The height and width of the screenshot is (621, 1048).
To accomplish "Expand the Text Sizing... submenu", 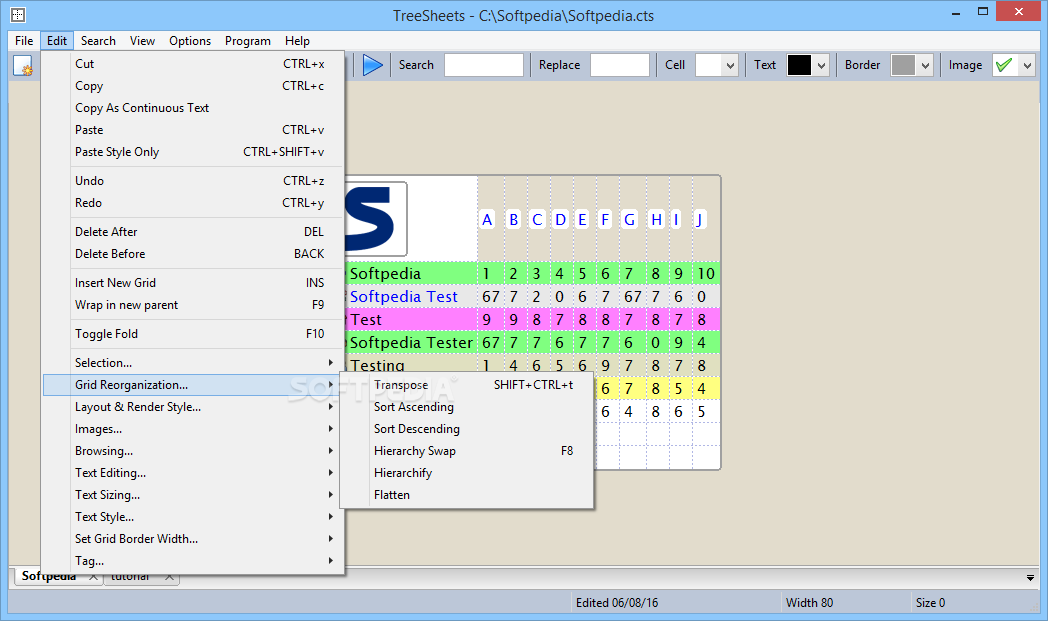I will coord(193,495).
